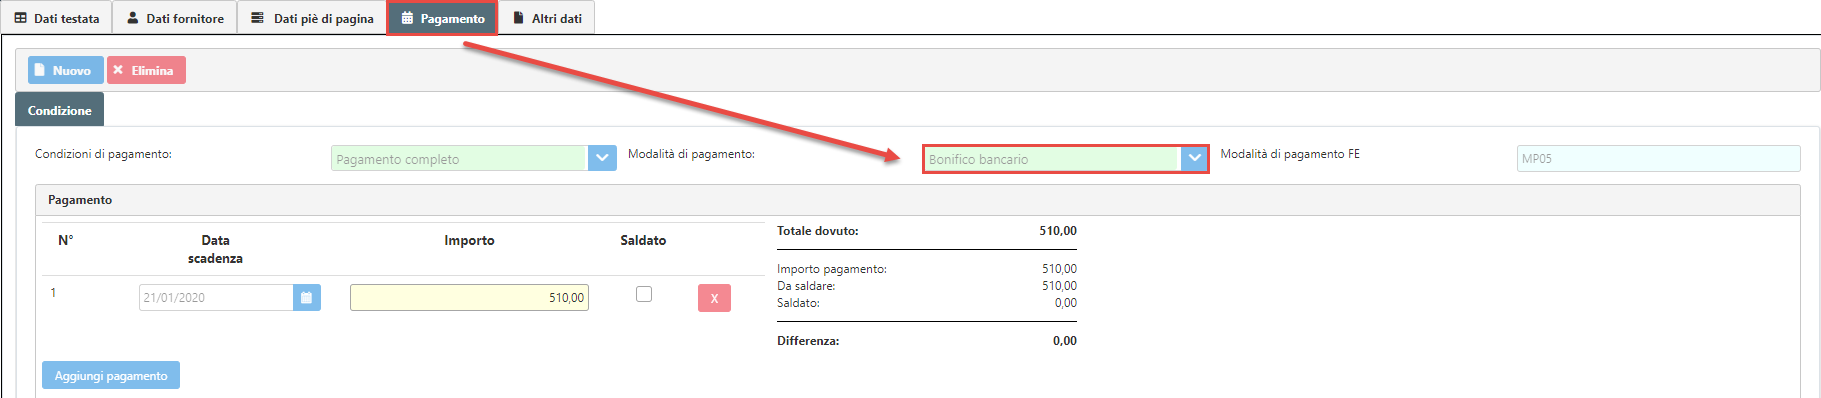Viewport: 1821px width, 398px height.
Task: Open the calendar picker for Data scadenza
Action: click(x=307, y=297)
